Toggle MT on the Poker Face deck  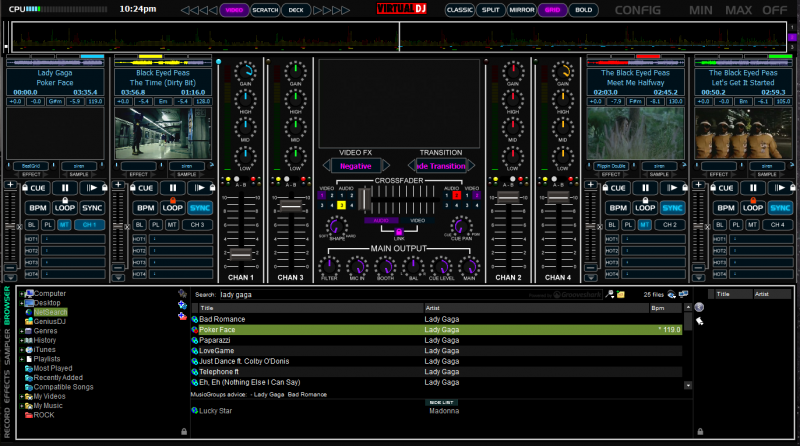point(64,225)
